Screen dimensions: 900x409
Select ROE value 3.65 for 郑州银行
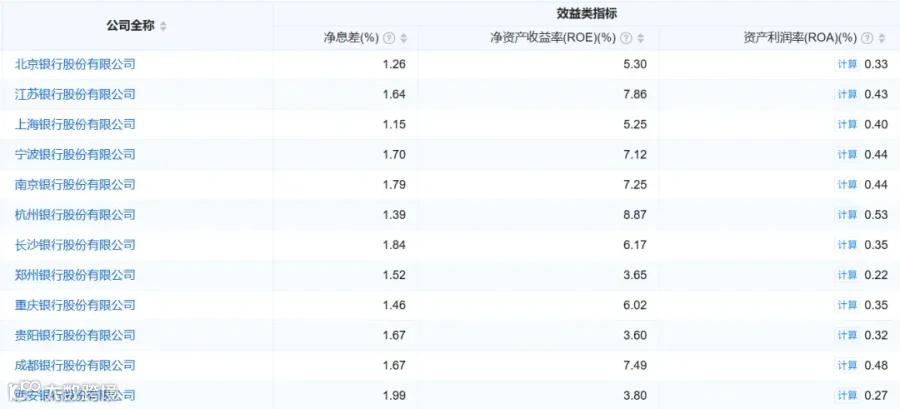point(635,275)
